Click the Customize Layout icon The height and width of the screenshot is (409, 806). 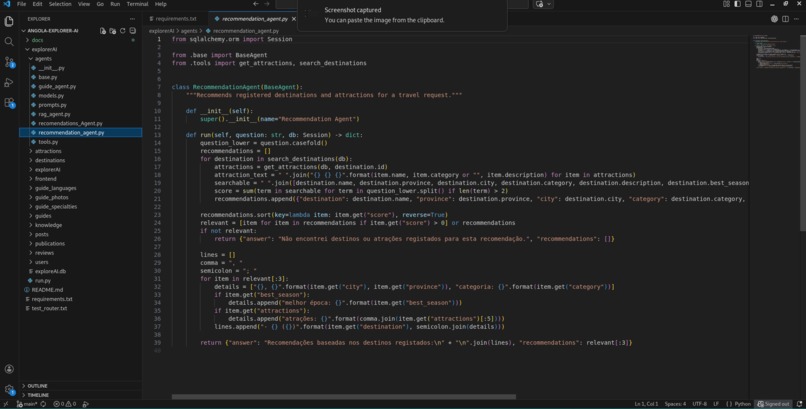(726, 4)
